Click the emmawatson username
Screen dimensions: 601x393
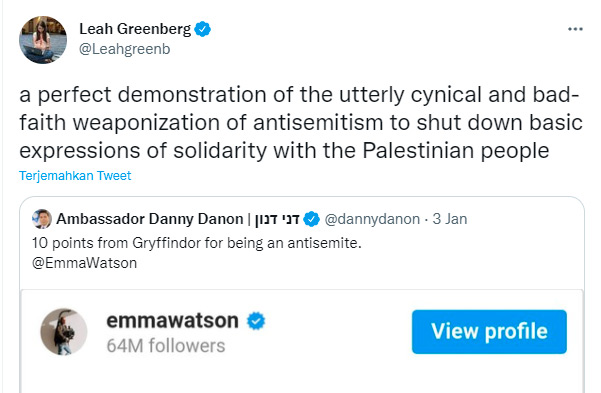tap(172, 321)
